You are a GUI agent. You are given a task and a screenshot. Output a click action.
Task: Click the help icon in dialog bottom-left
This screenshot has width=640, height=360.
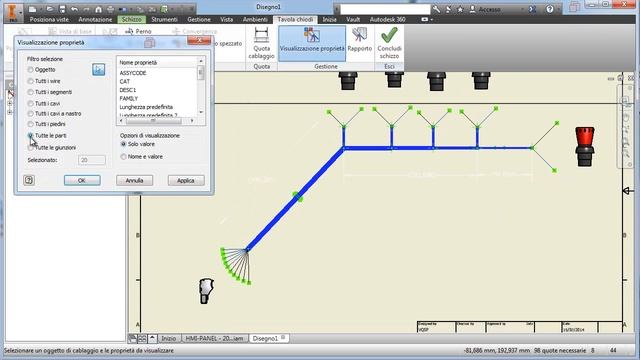pyautogui.click(x=29, y=180)
